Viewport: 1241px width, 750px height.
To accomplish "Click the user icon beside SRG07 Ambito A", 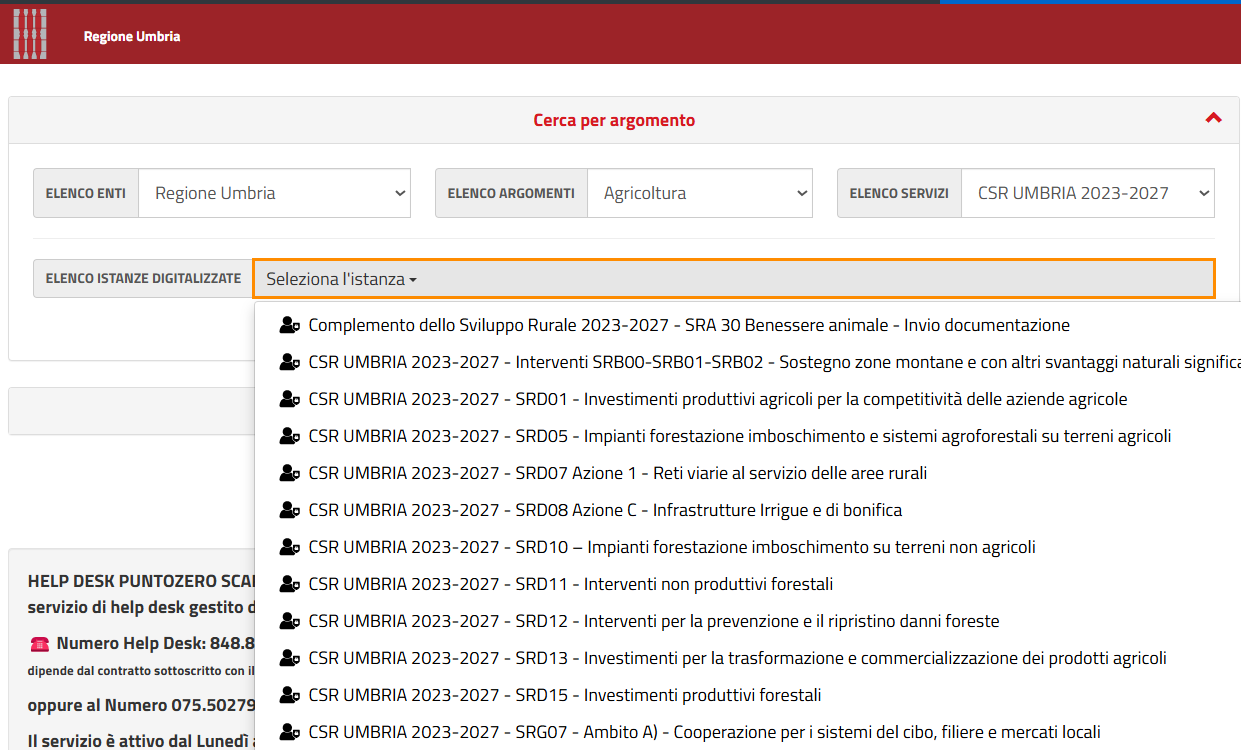I will click(x=290, y=732).
